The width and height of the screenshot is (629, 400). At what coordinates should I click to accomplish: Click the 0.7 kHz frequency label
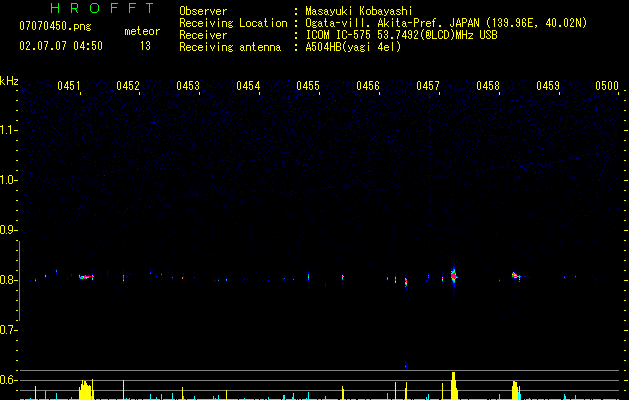(x=8, y=330)
